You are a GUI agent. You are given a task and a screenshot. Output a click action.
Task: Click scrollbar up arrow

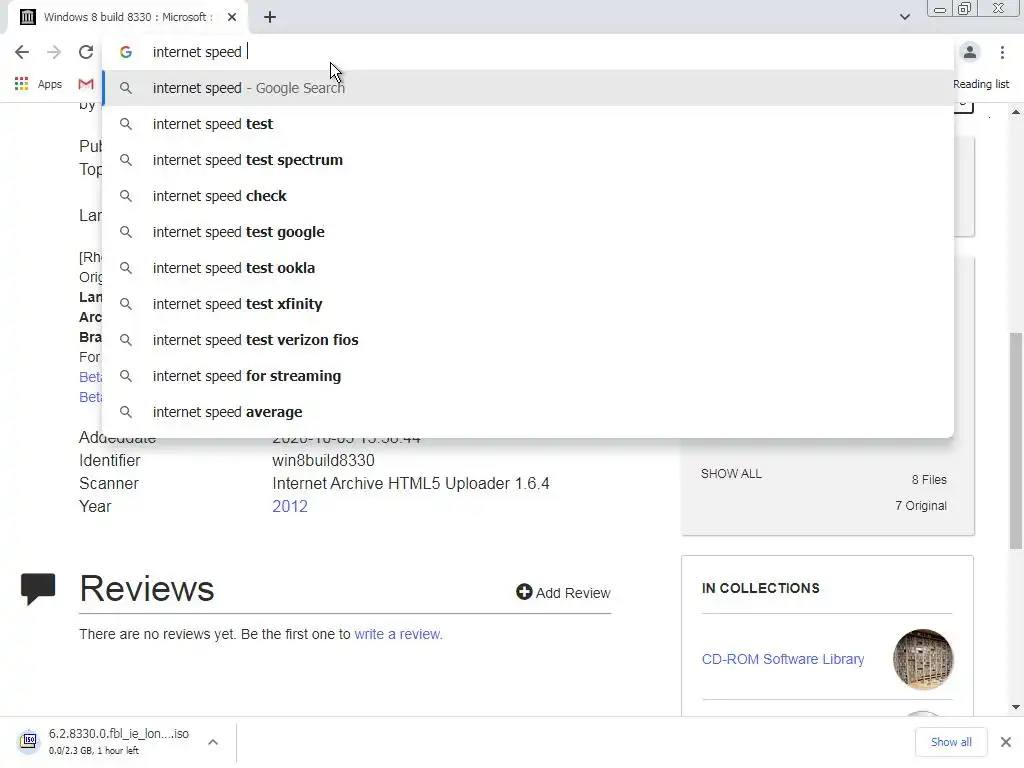coord(1016,112)
